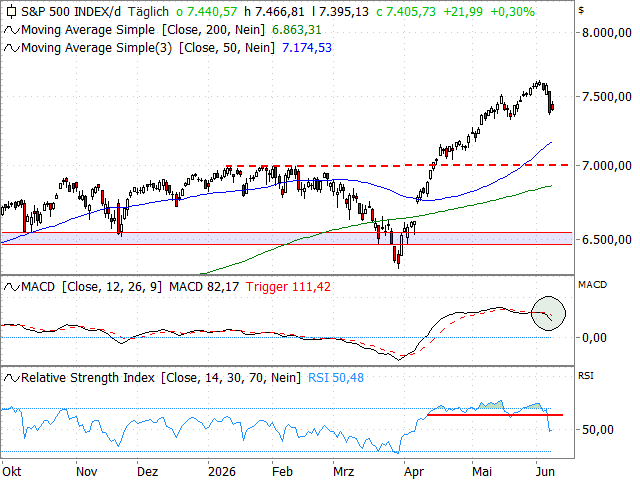Click the Moving Average Simple(3) [Close, 50, Nein] label
The width and height of the screenshot is (640, 480).
click(148, 48)
